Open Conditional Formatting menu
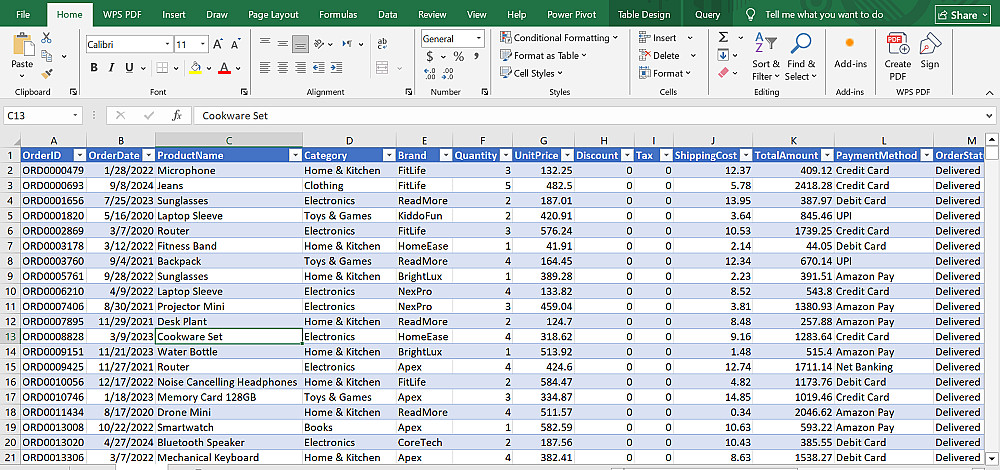The image size is (1000, 470). click(559, 38)
